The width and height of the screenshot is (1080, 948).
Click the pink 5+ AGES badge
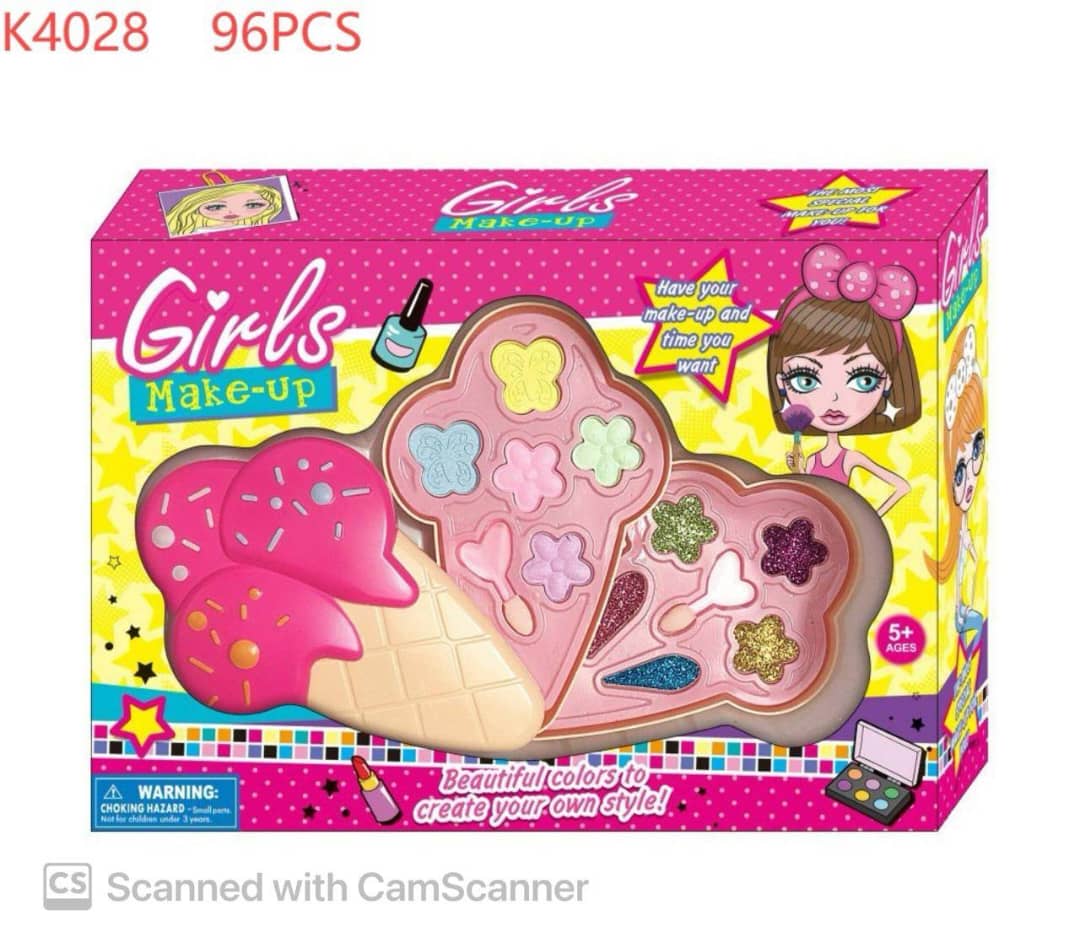(x=900, y=639)
